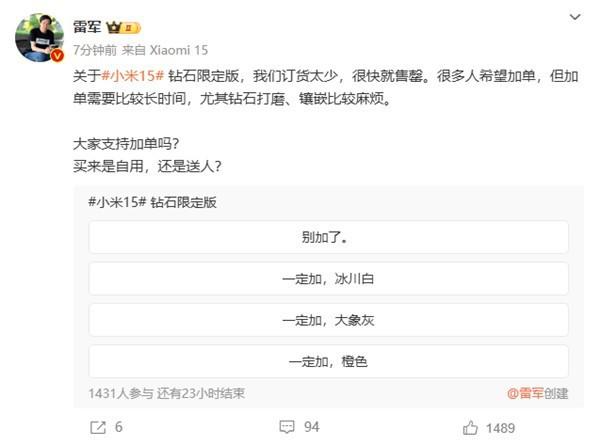Screen dimensions: 600x445
Task: Click the 来自 Xiaomi 15 source text
Action: tap(165, 50)
